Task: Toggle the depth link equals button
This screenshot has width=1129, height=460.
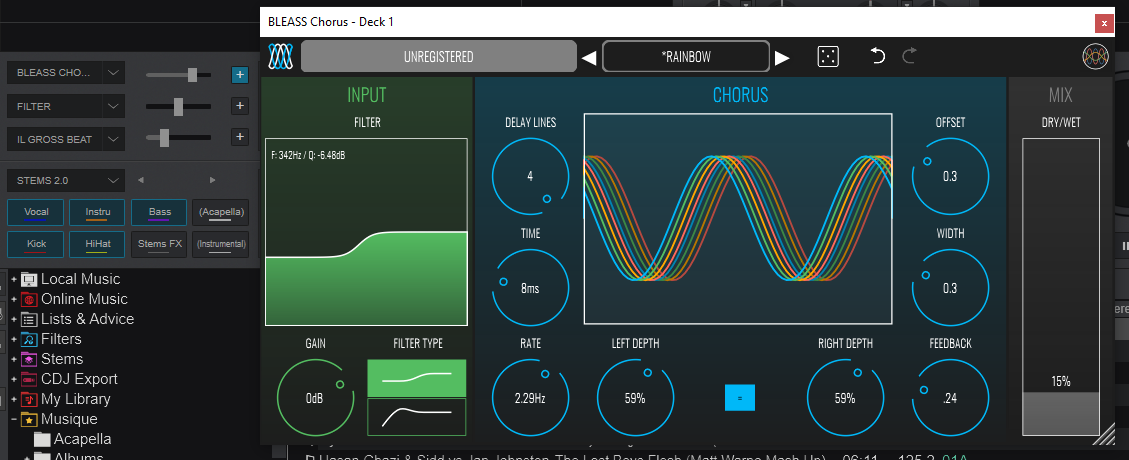Action: coord(739,397)
